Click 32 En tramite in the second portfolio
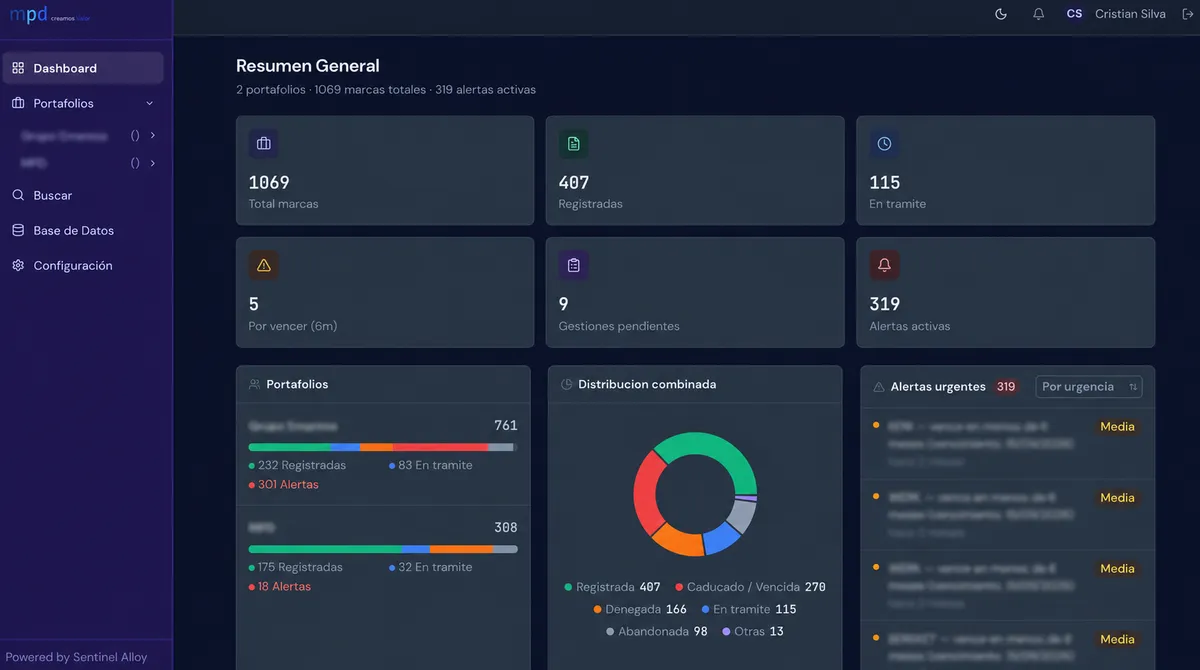The width and height of the screenshot is (1200, 670). 431,567
